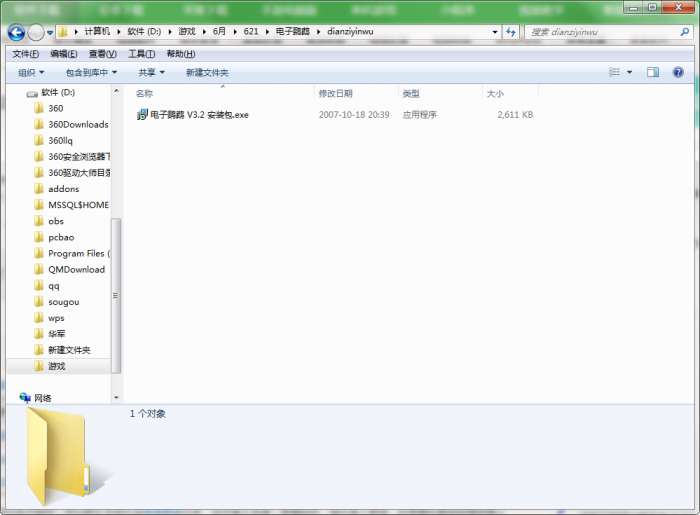Open the 编辑(E) menu
Screen dimensions: 700x515
tap(64, 54)
